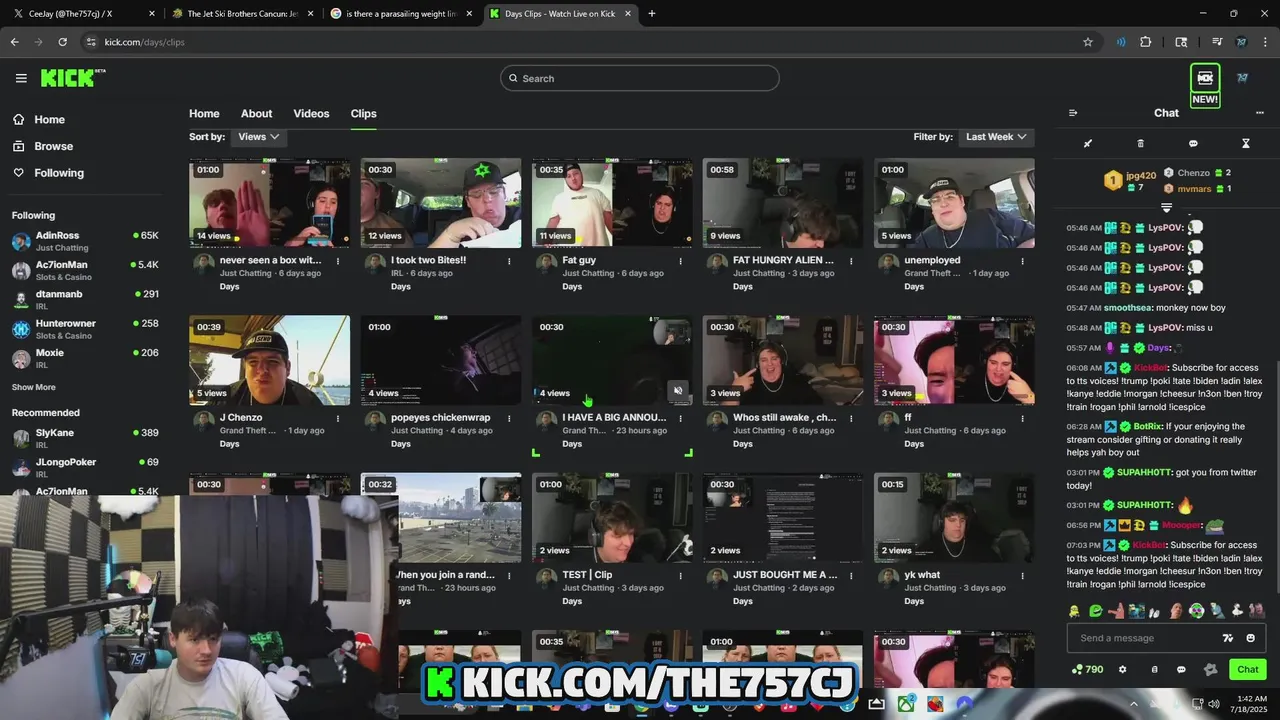Image resolution: width=1280 pixels, height=720 pixels.
Task: Click the green Chat send button
Action: point(1248,670)
